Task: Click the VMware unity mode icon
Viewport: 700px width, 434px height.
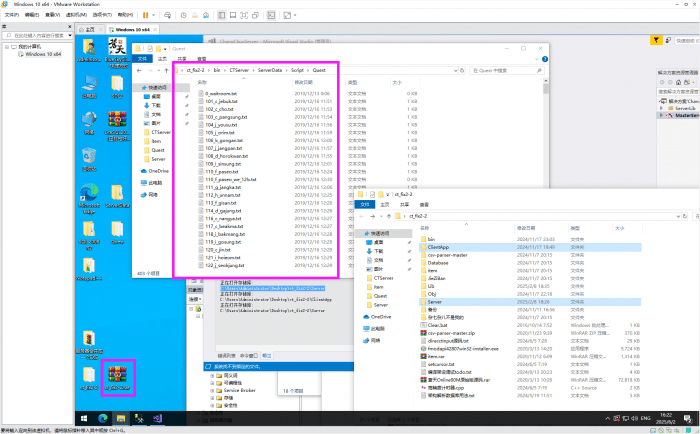Action: click(255, 15)
